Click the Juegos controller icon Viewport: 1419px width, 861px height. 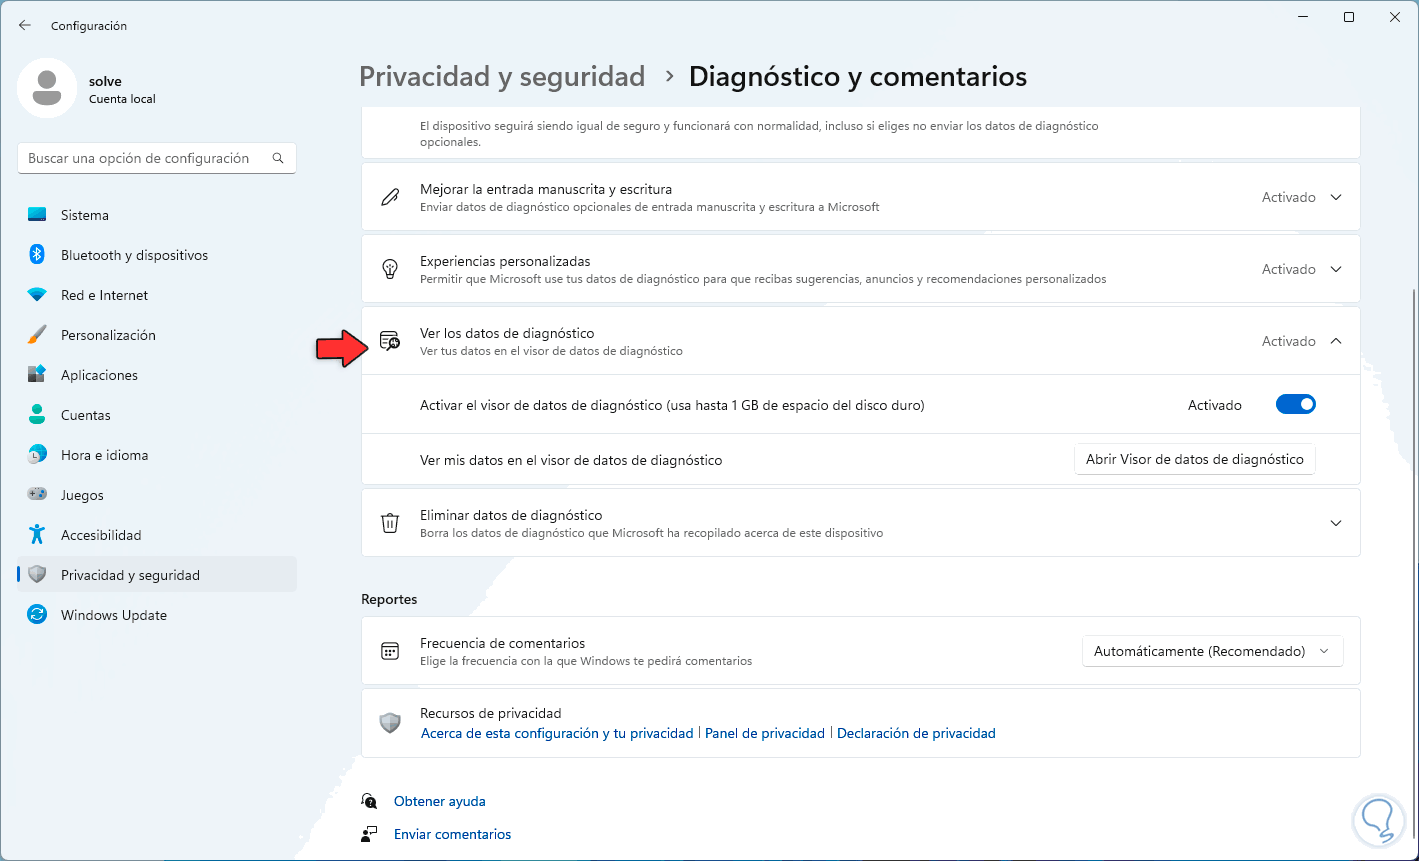pyautogui.click(x=37, y=495)
